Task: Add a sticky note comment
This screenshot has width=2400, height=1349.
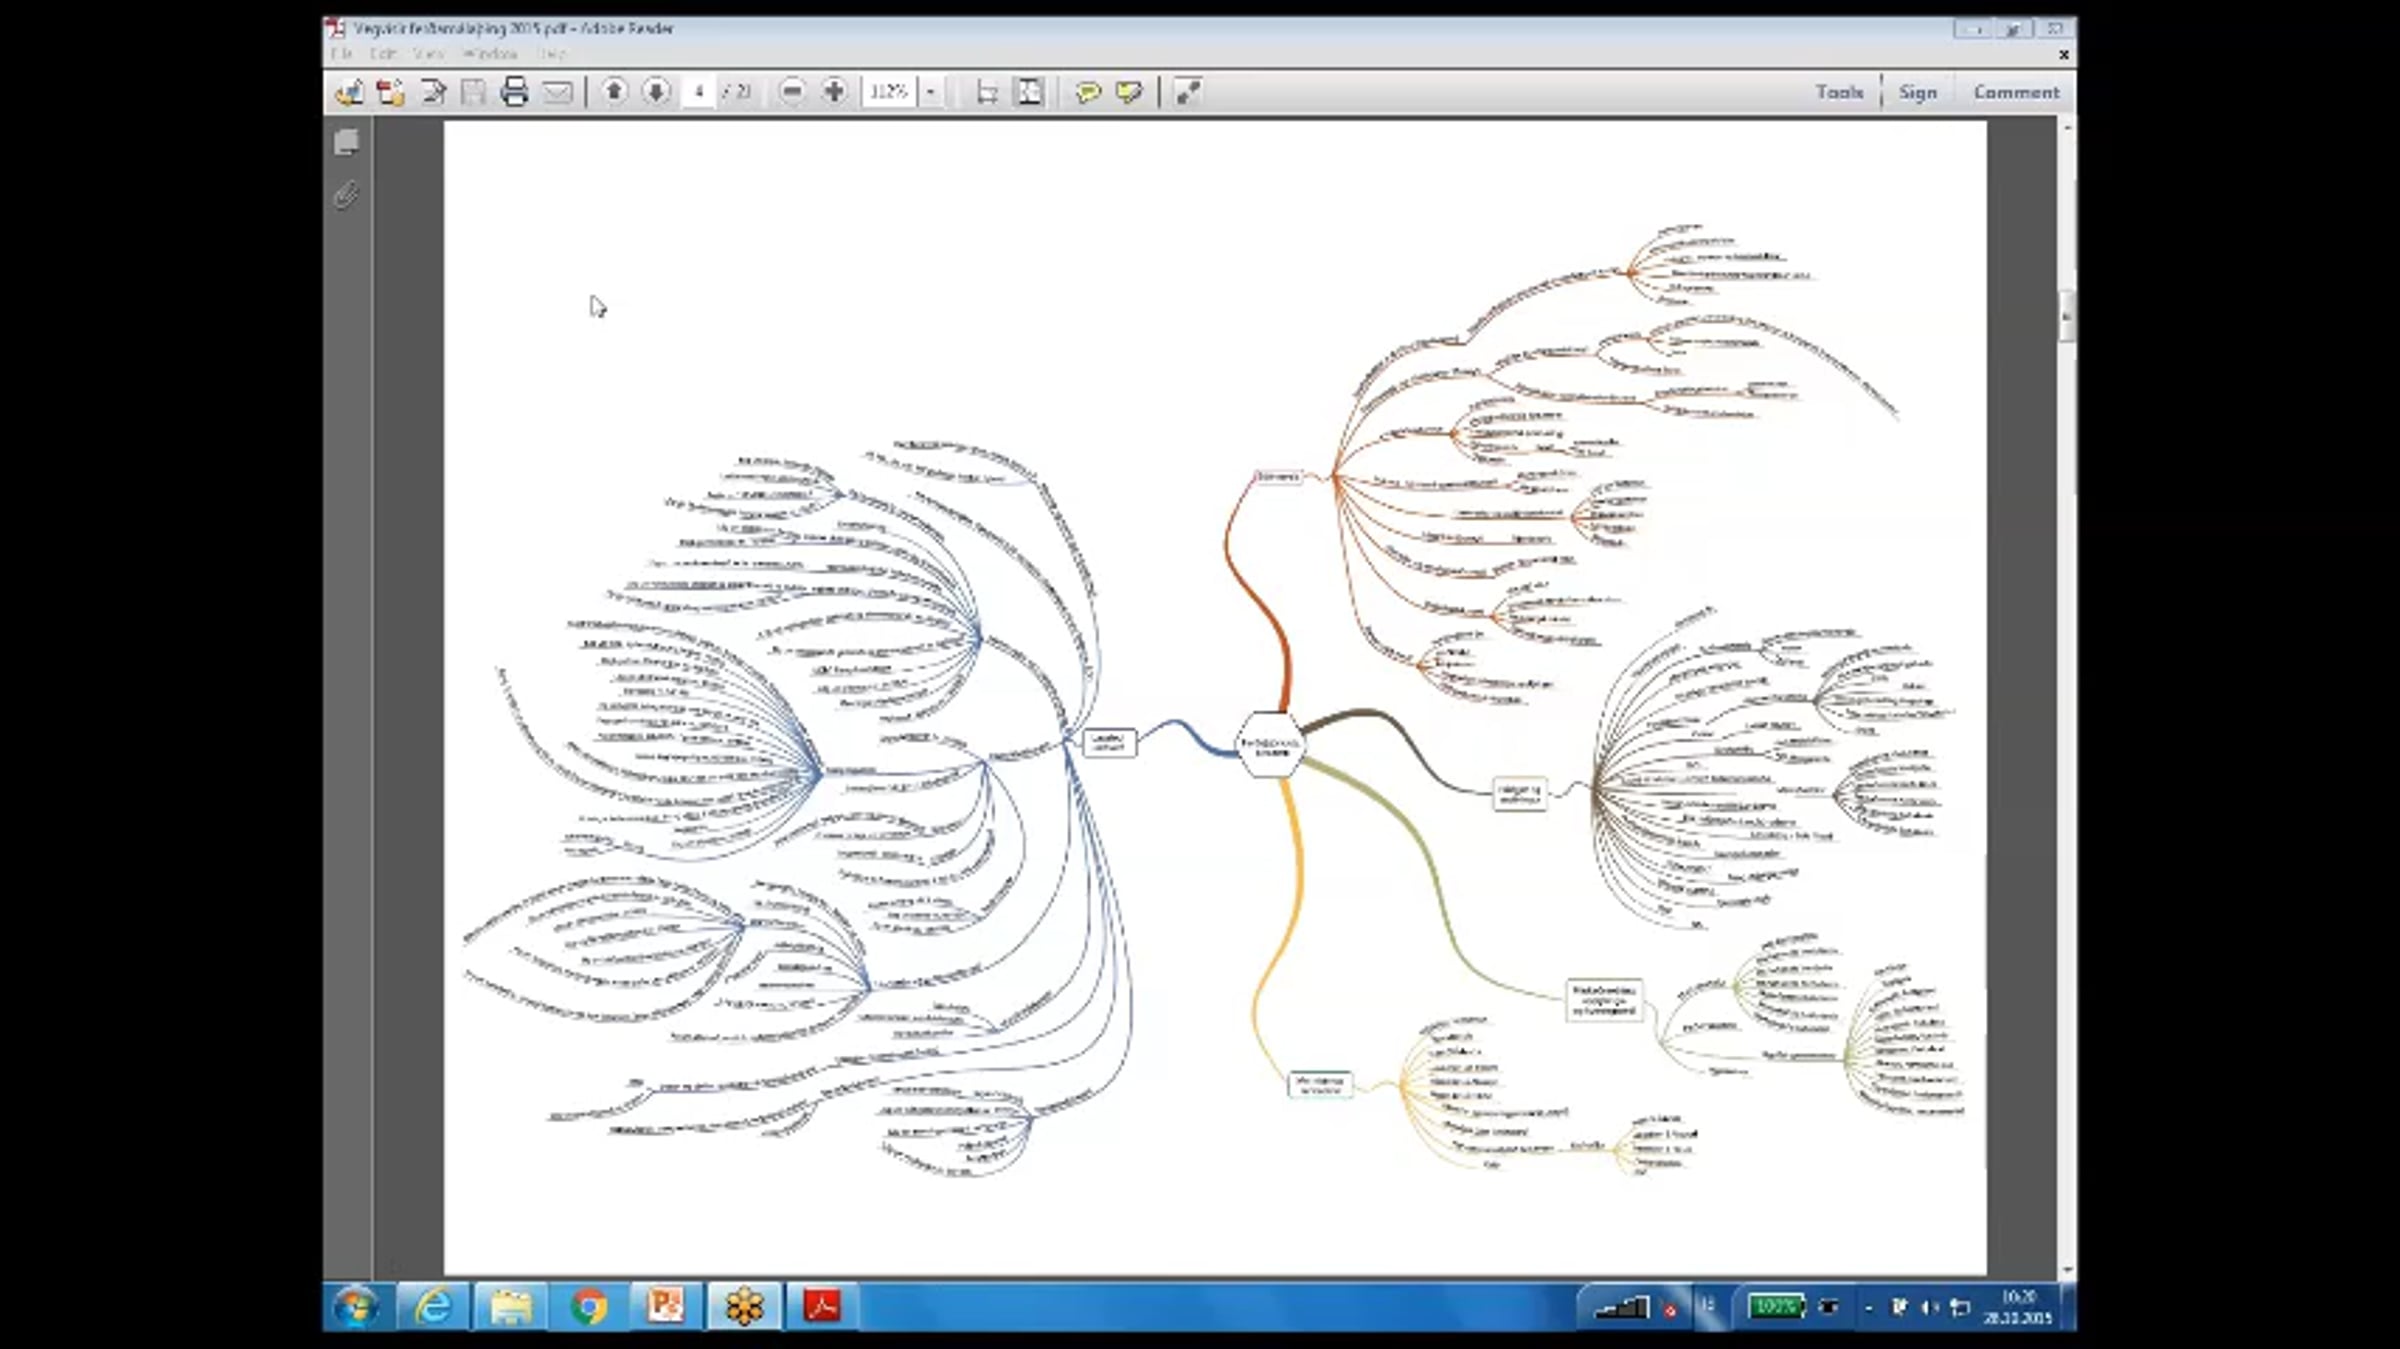Action: [x=1087, y=92]
